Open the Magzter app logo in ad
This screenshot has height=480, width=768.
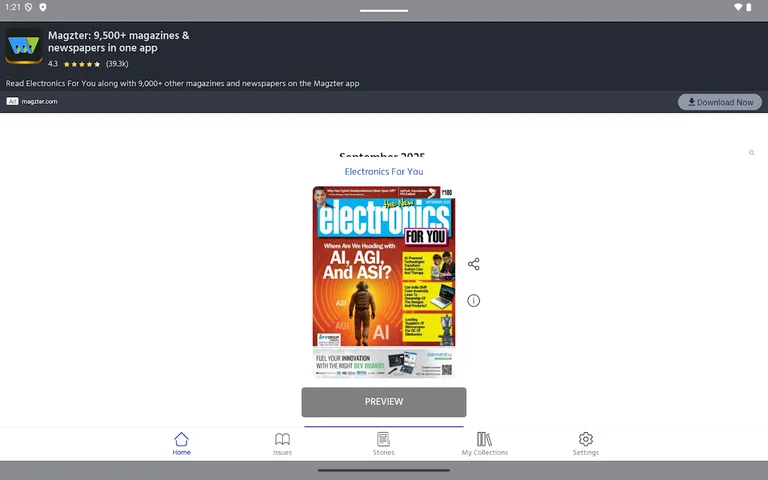24,46
